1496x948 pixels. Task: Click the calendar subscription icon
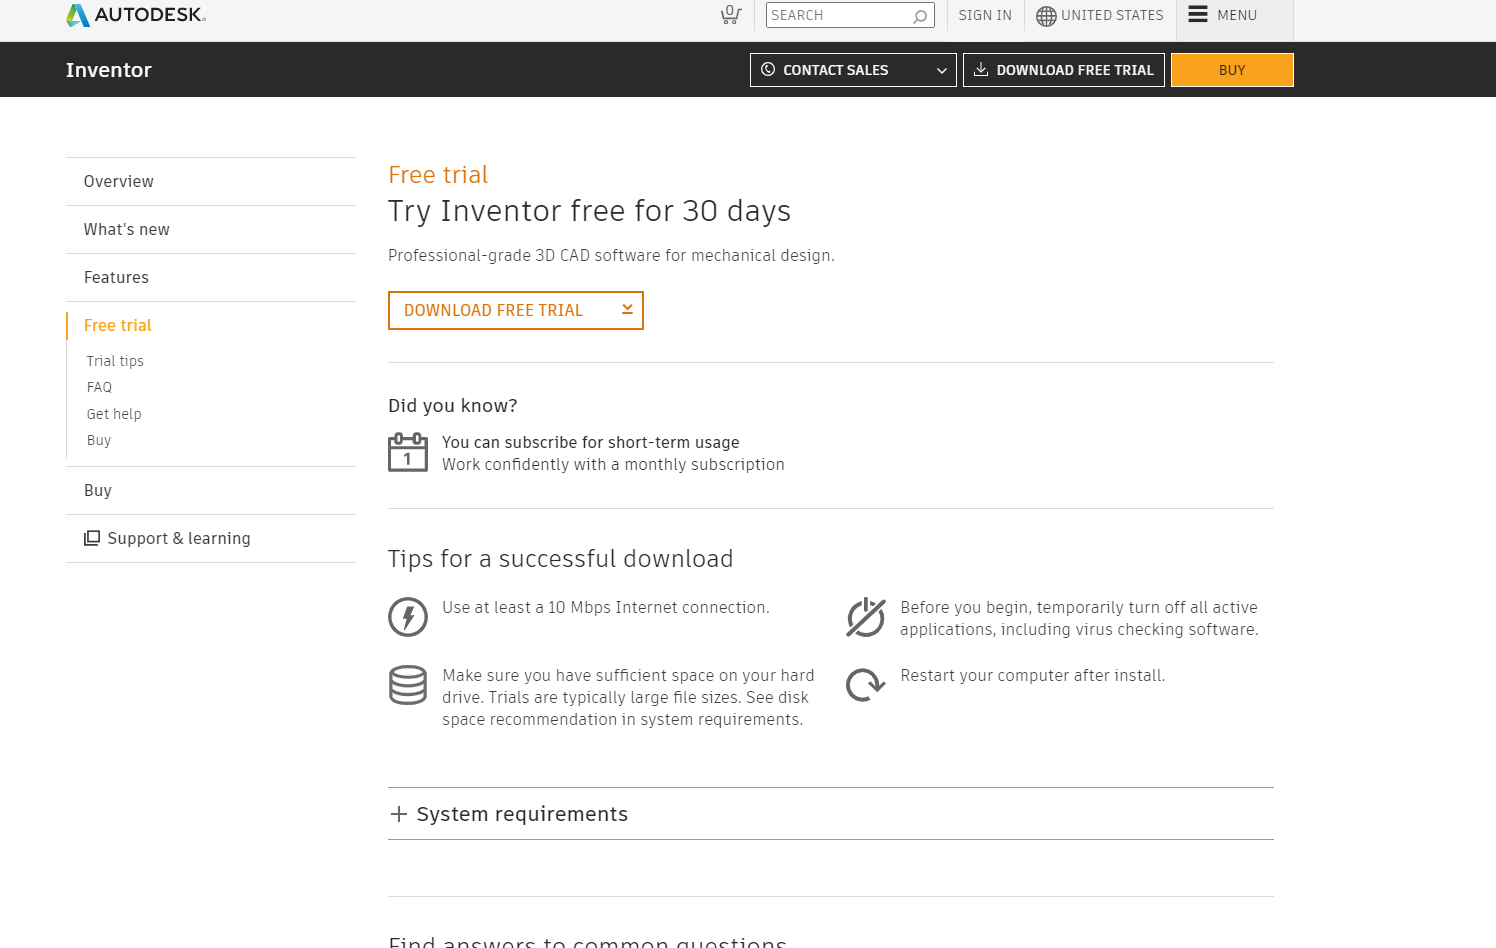pyautogui.click(x=408, y=452)
